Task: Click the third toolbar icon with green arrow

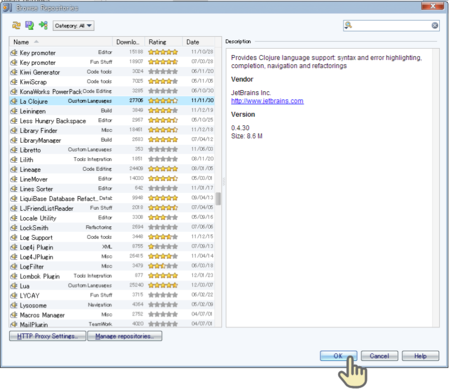Action: [x=43, y=25]
